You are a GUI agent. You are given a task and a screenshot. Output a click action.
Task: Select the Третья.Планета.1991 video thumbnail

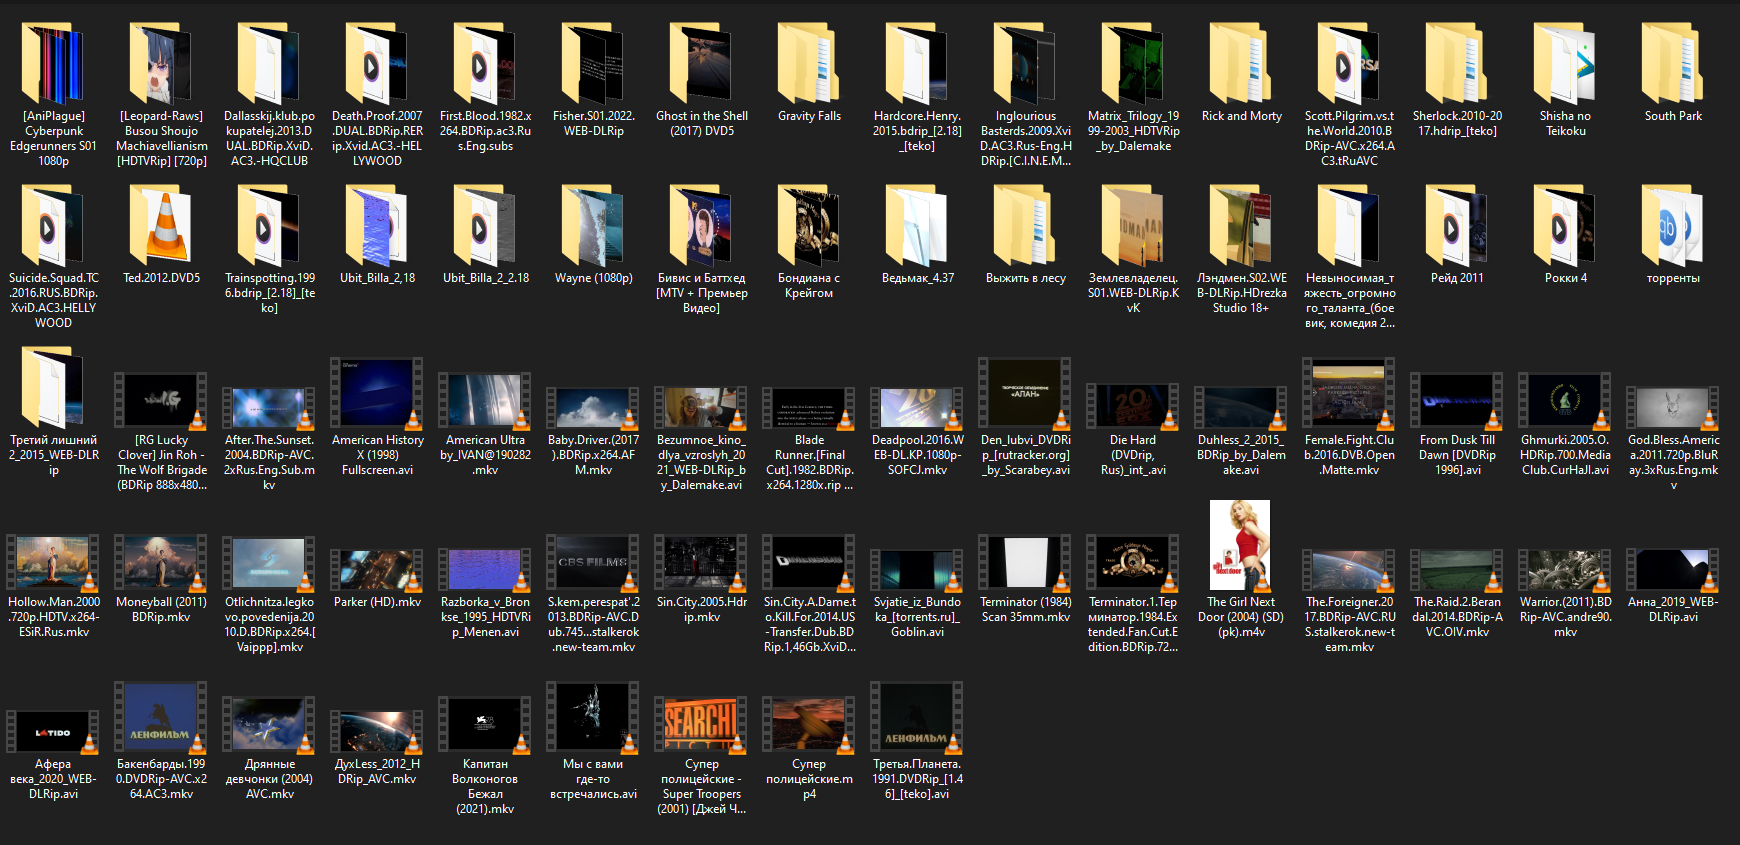(917, 718)
